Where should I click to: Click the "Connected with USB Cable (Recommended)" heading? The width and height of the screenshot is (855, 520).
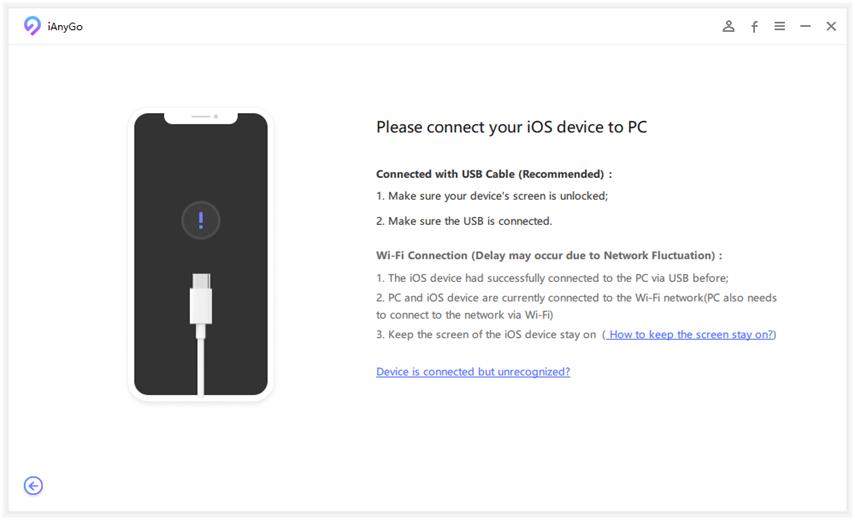click(x=494, y=174)
